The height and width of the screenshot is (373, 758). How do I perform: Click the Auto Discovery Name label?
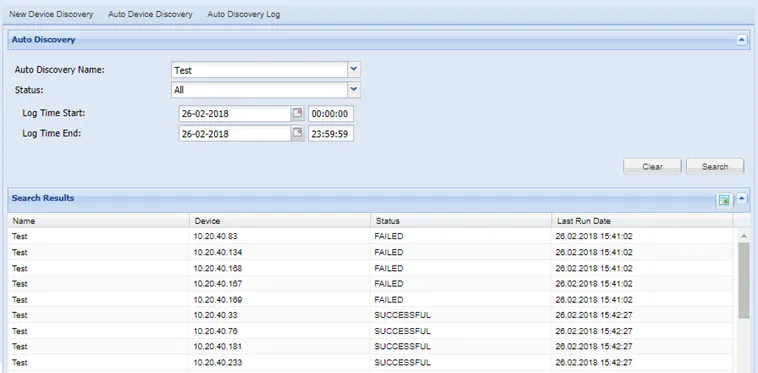point(59,70)
